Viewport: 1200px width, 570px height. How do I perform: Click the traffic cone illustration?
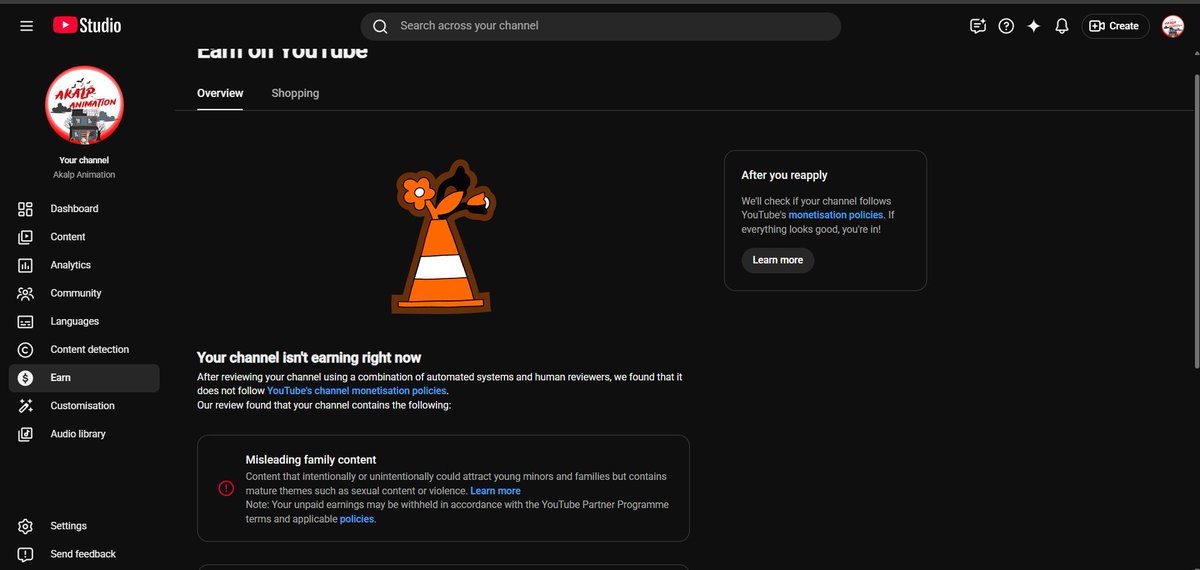443,236
